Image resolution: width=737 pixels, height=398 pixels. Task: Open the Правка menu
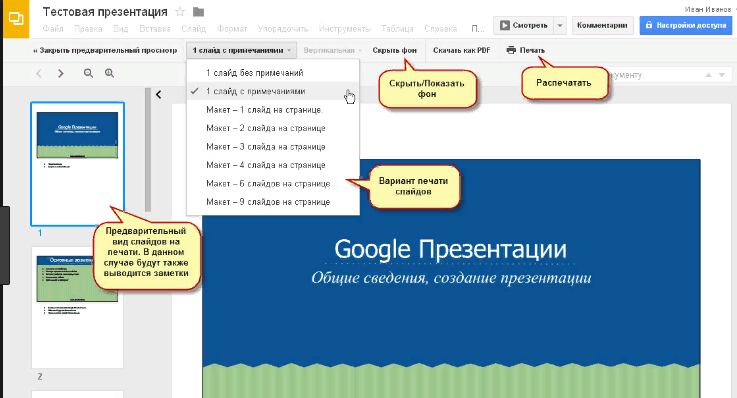coord(88,29)
